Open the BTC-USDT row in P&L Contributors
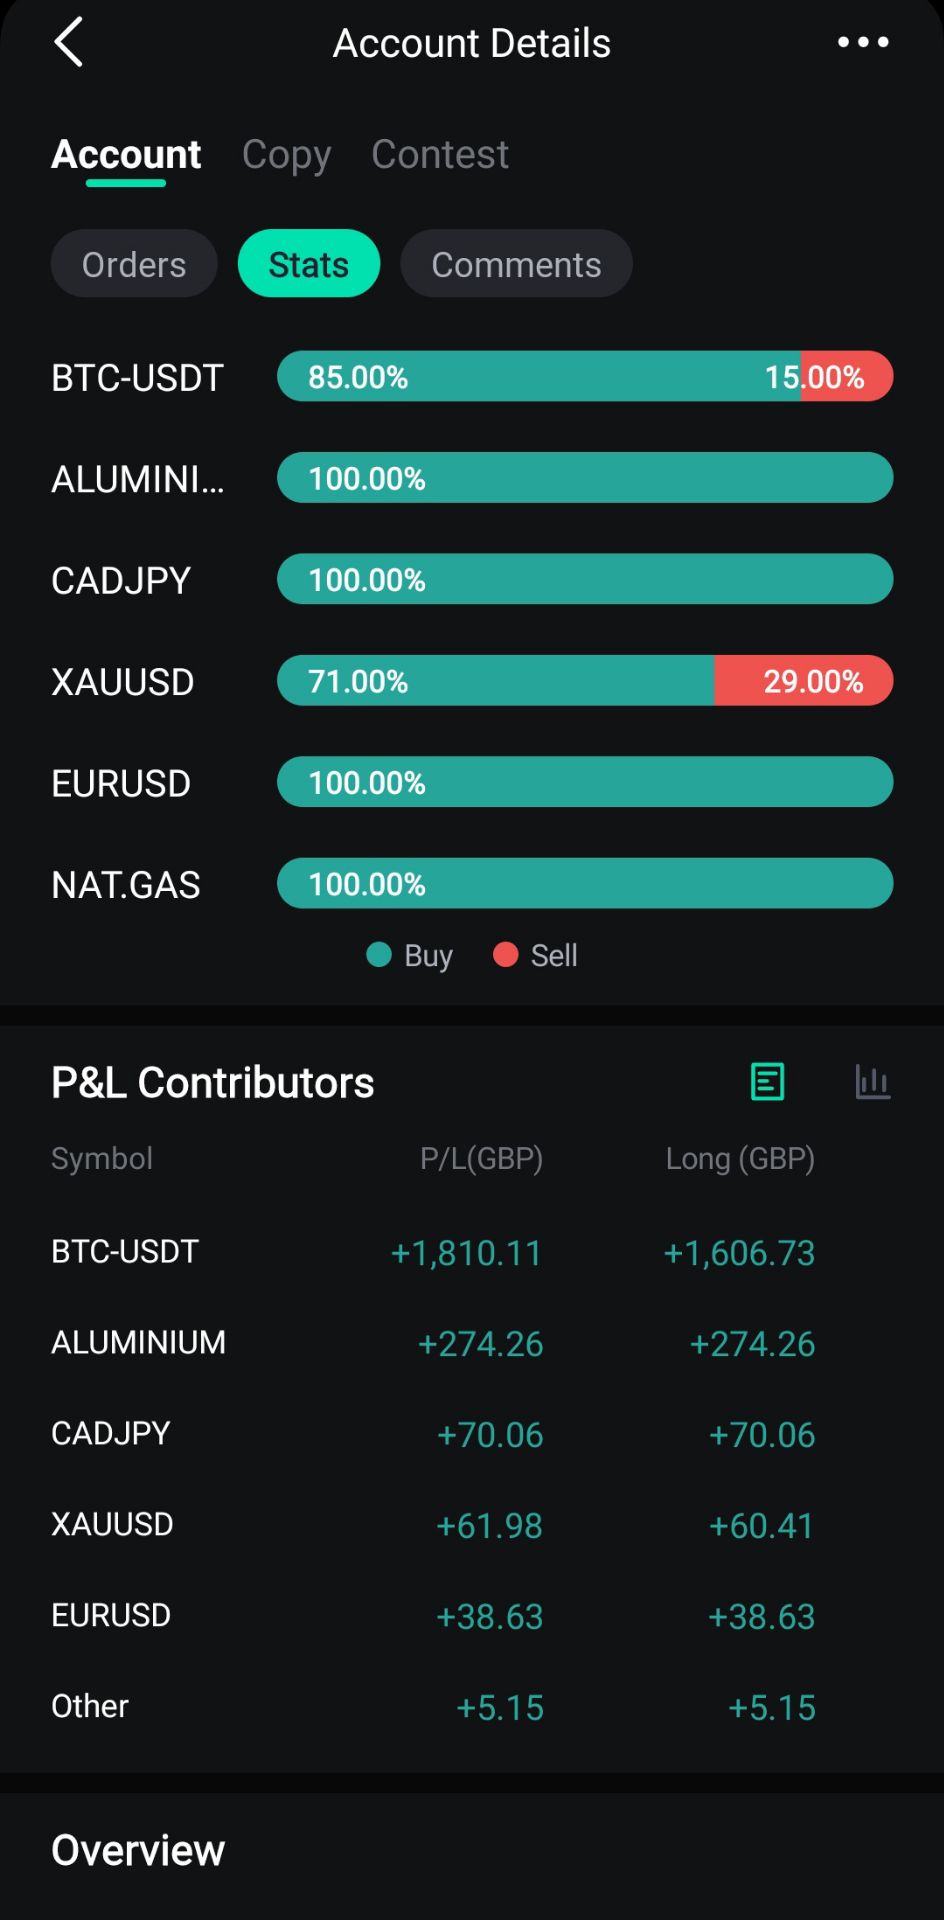This screenshot has height=1920, width=944. pos(125,1252)
